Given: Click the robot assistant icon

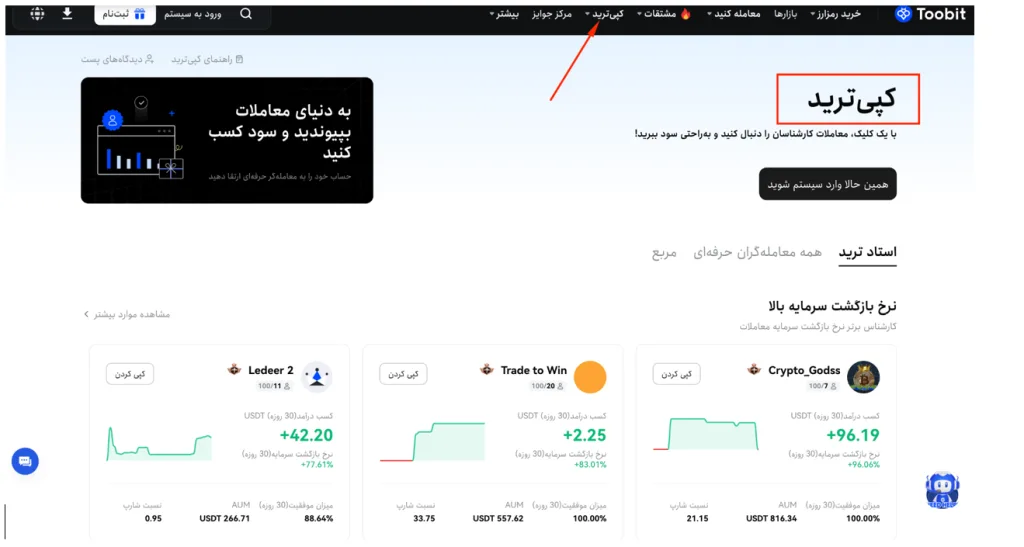Looking at the screenshot, I should pyautogui.click(x=941, y=490).
